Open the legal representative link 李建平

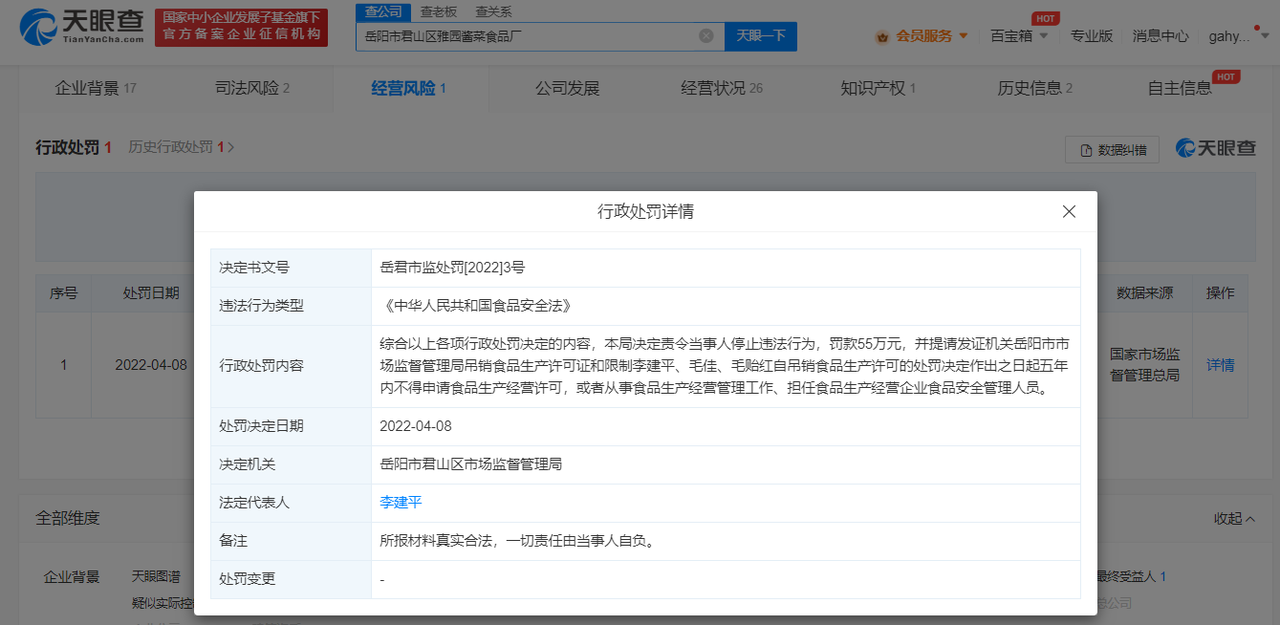[x=401, y=502]
